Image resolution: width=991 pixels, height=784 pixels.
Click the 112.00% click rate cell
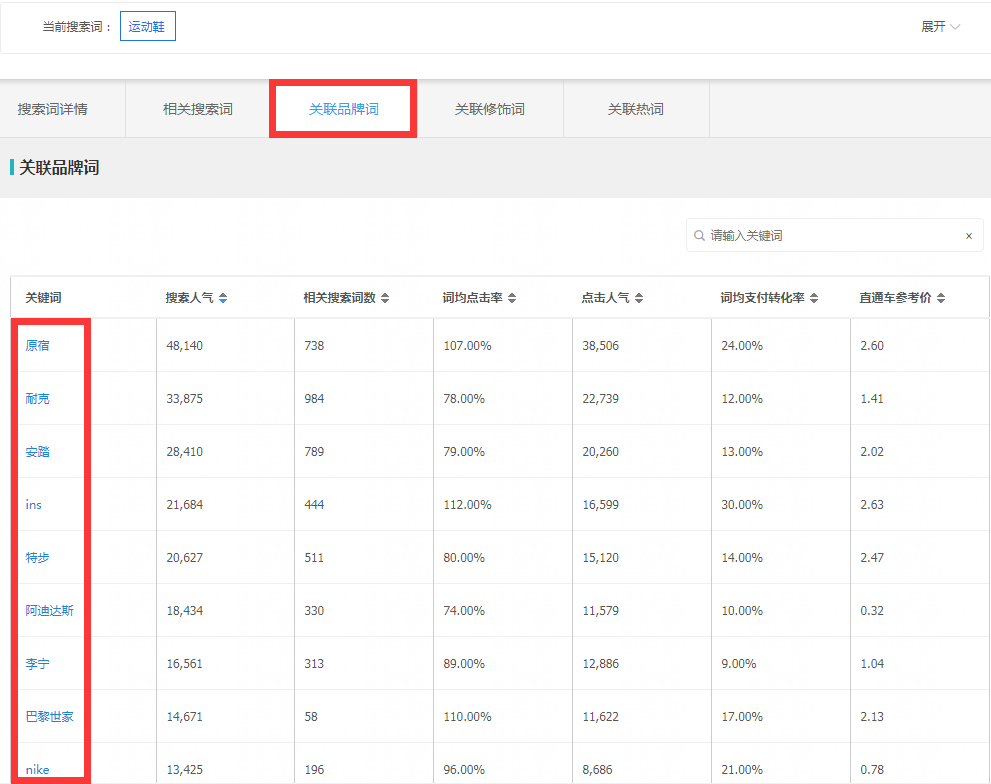click(x=467, y=505)
